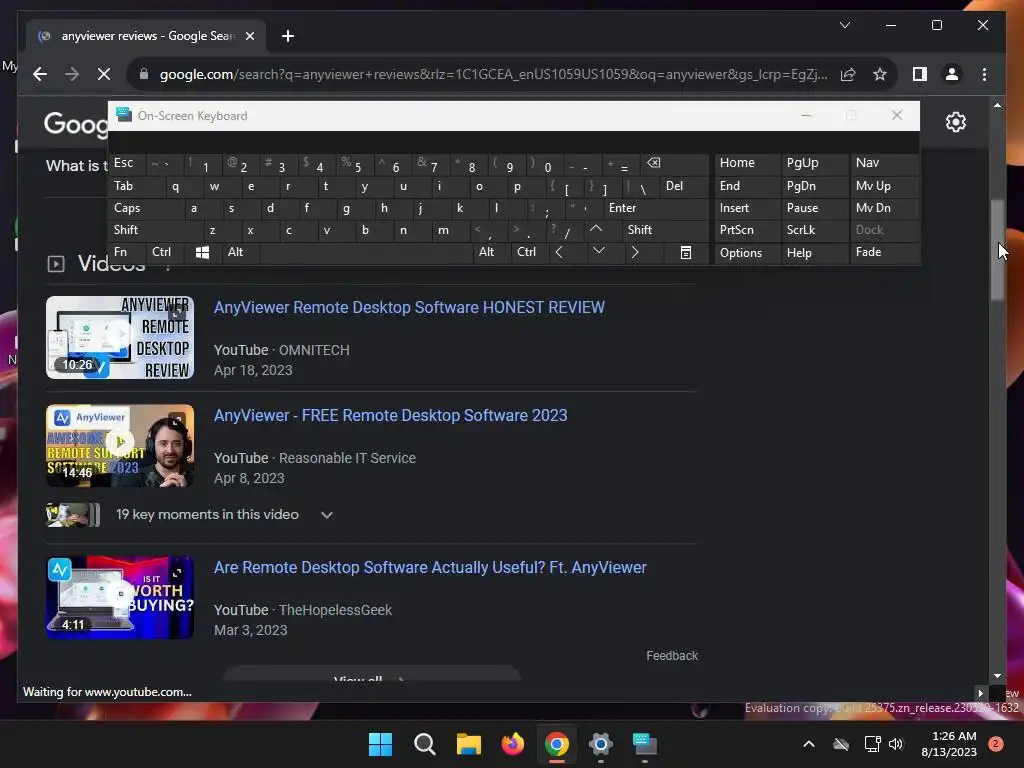1024x768 pixels.
Task: Go back using Chrome's back arrow
Action: [40, 74]
